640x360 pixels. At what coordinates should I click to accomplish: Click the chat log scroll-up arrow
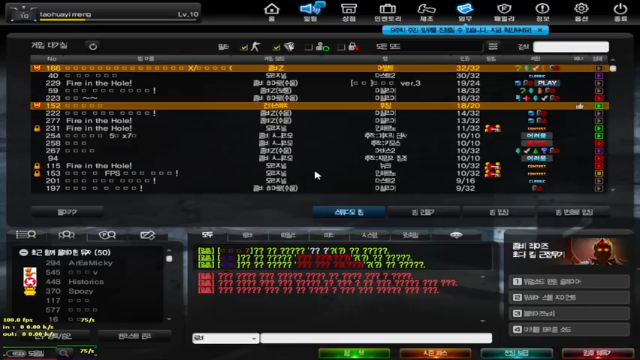point(483,277)
